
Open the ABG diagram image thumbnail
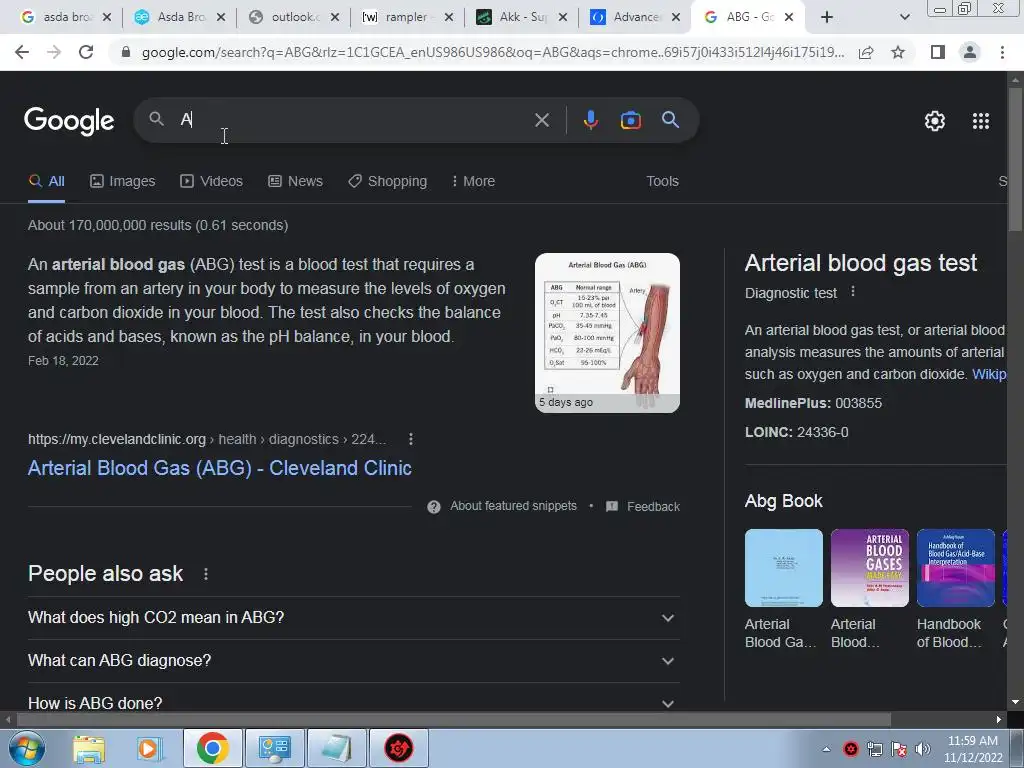tap(607, 333)
